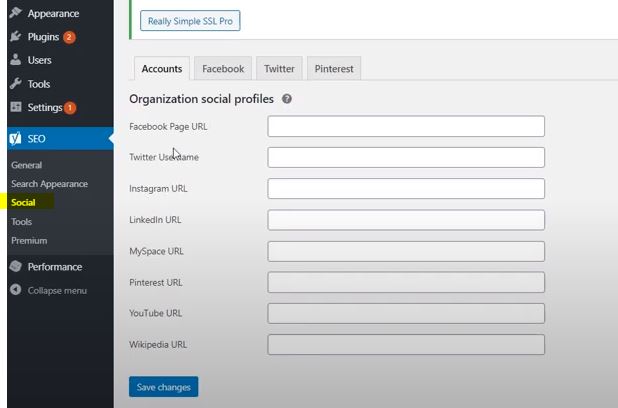The width and height of the screenshot is (618, 408).
Task: Click the Plugins update count badge
Action: 69,37
